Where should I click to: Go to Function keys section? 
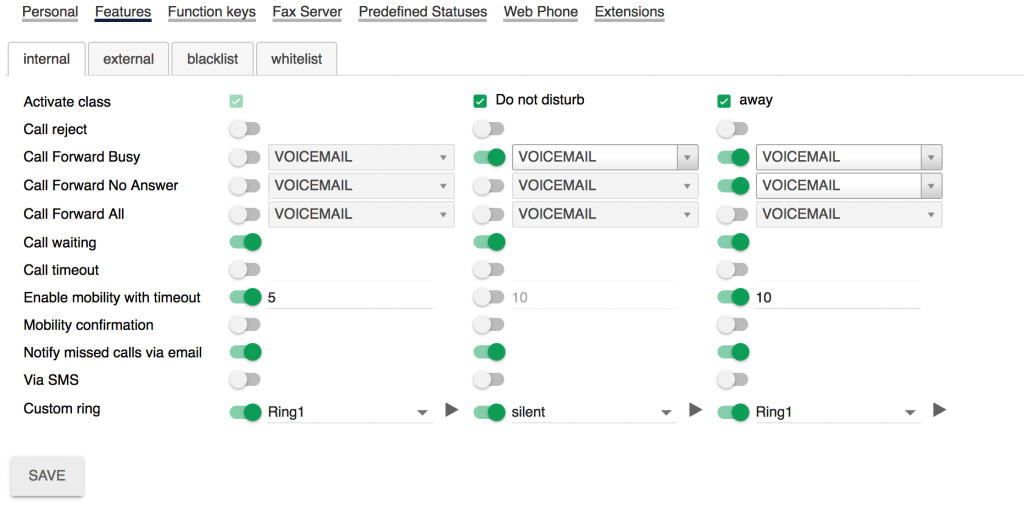point(212,12)
